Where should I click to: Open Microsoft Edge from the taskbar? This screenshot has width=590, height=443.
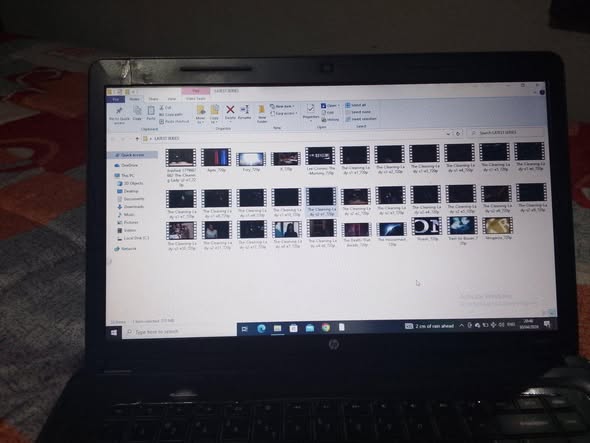pyautogui.click(x=261, y=328)
